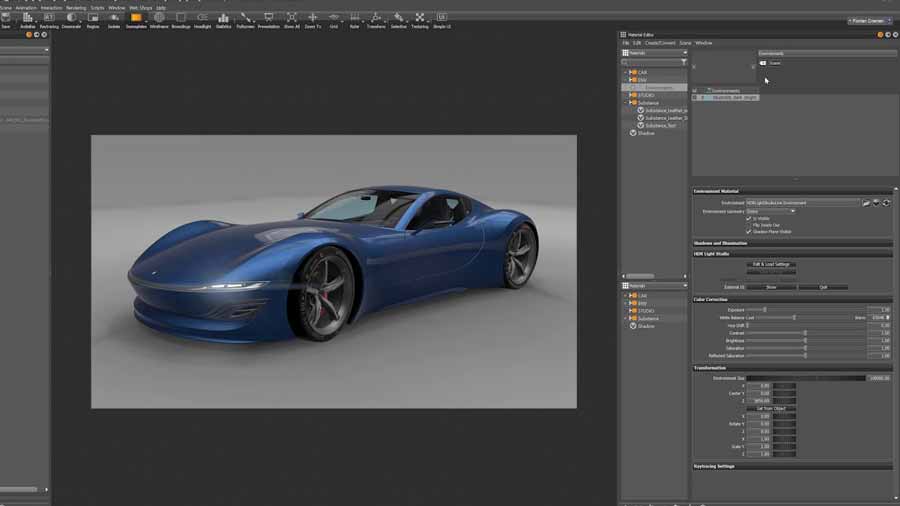The height and width of the screenshot is (506, 900).
Task: Open the Rendering menu
Action: click(76, 7)
